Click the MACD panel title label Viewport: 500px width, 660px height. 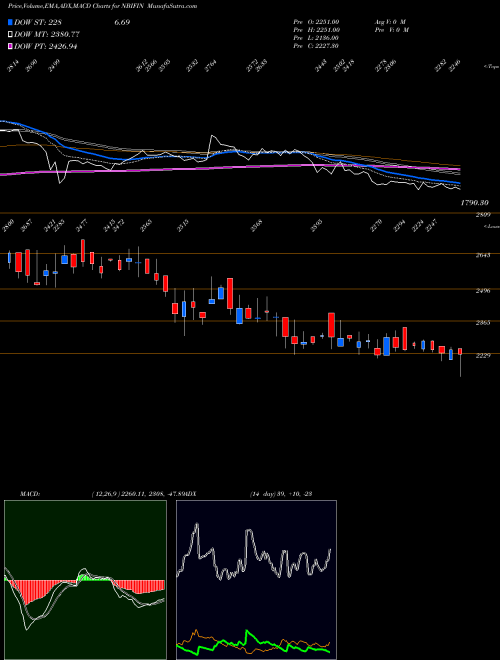point(30,493)
